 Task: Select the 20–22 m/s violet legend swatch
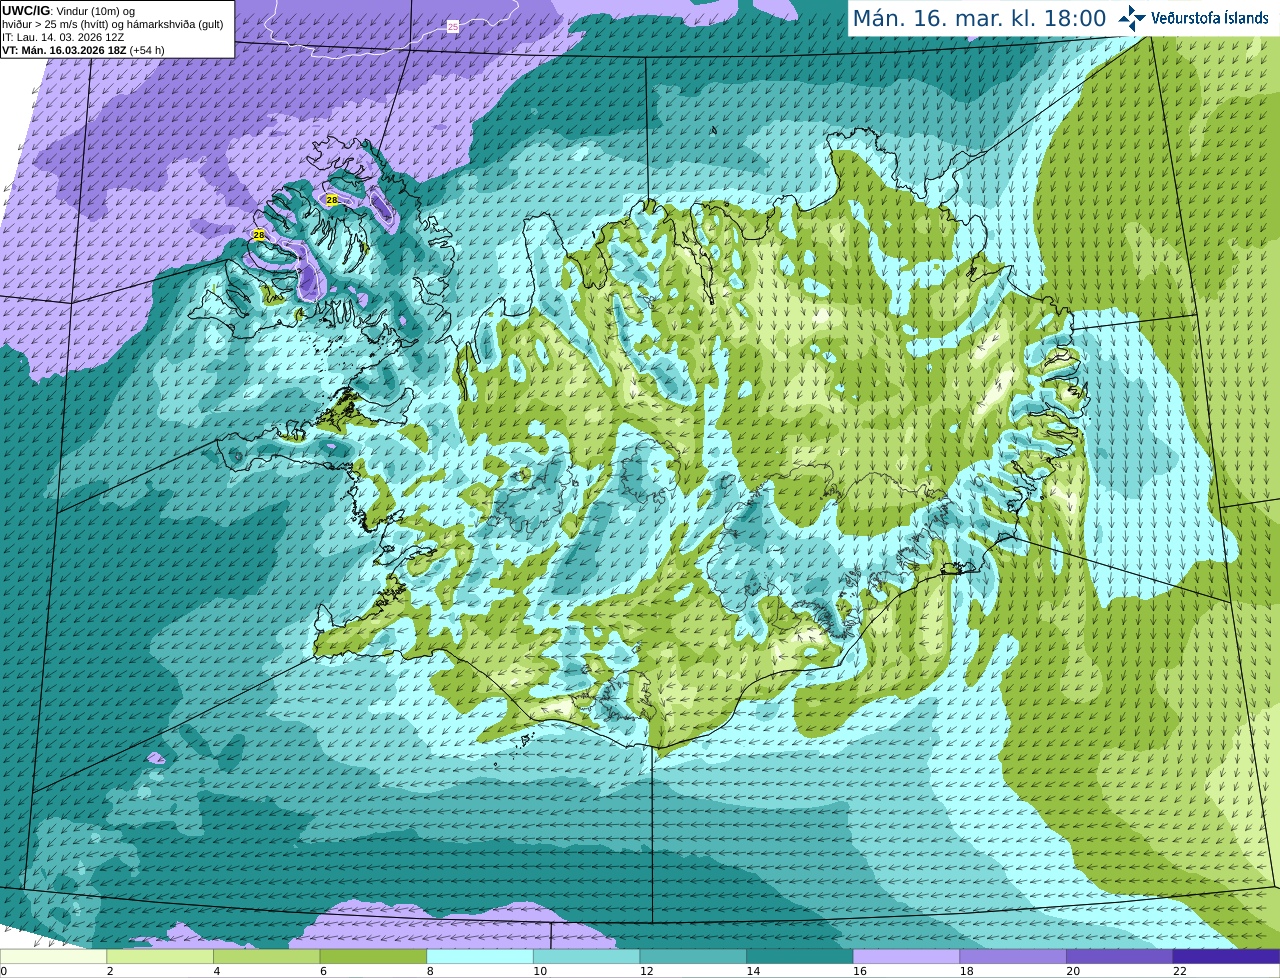1119,956
